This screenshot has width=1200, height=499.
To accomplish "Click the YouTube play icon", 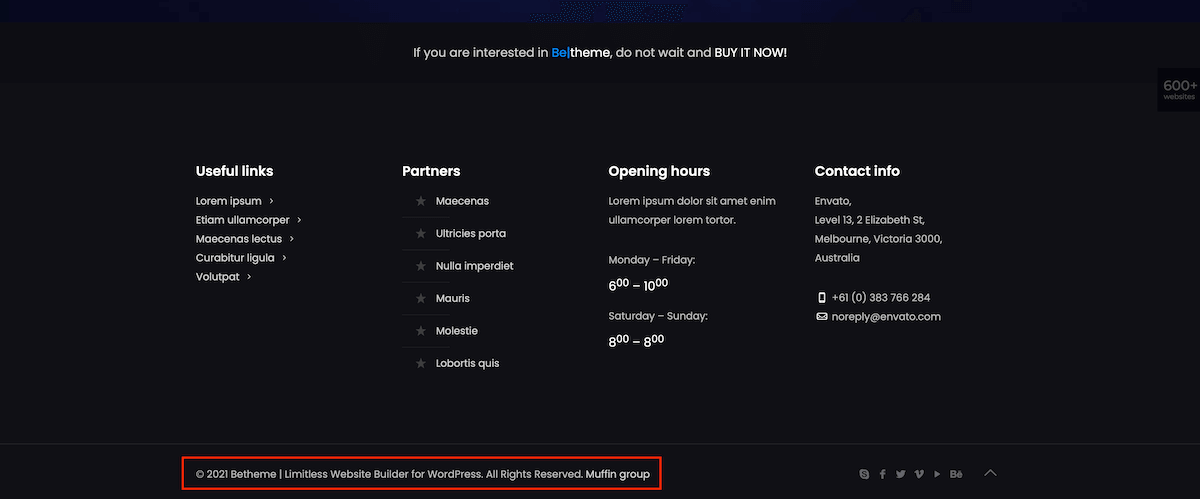I will click(x=937, y=474).
